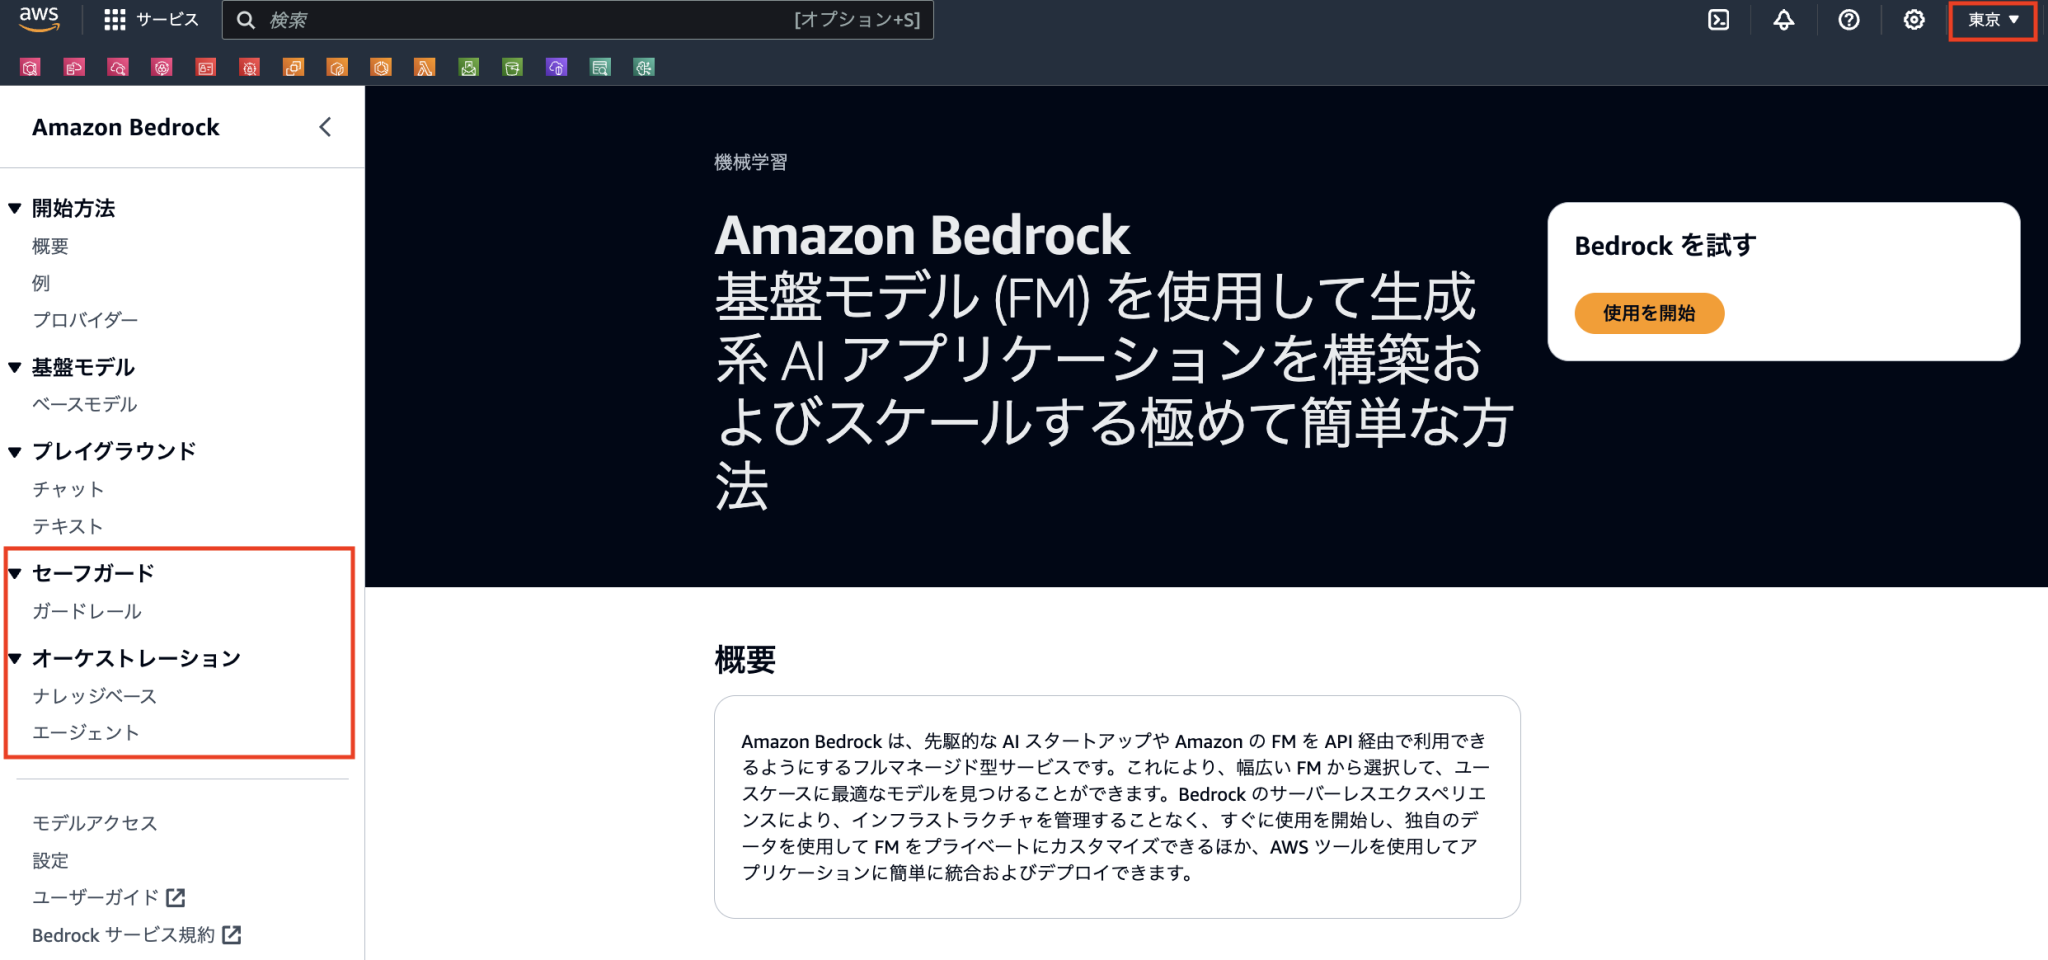Select ガードレール in the sidebar

click(86, 611)
